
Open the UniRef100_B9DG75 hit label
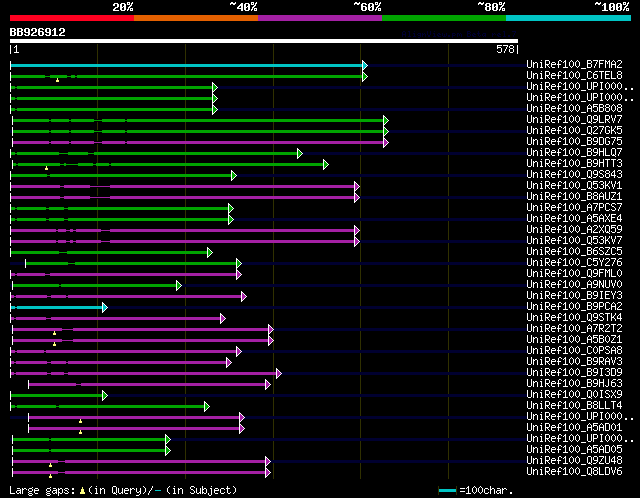click(574, 142)
